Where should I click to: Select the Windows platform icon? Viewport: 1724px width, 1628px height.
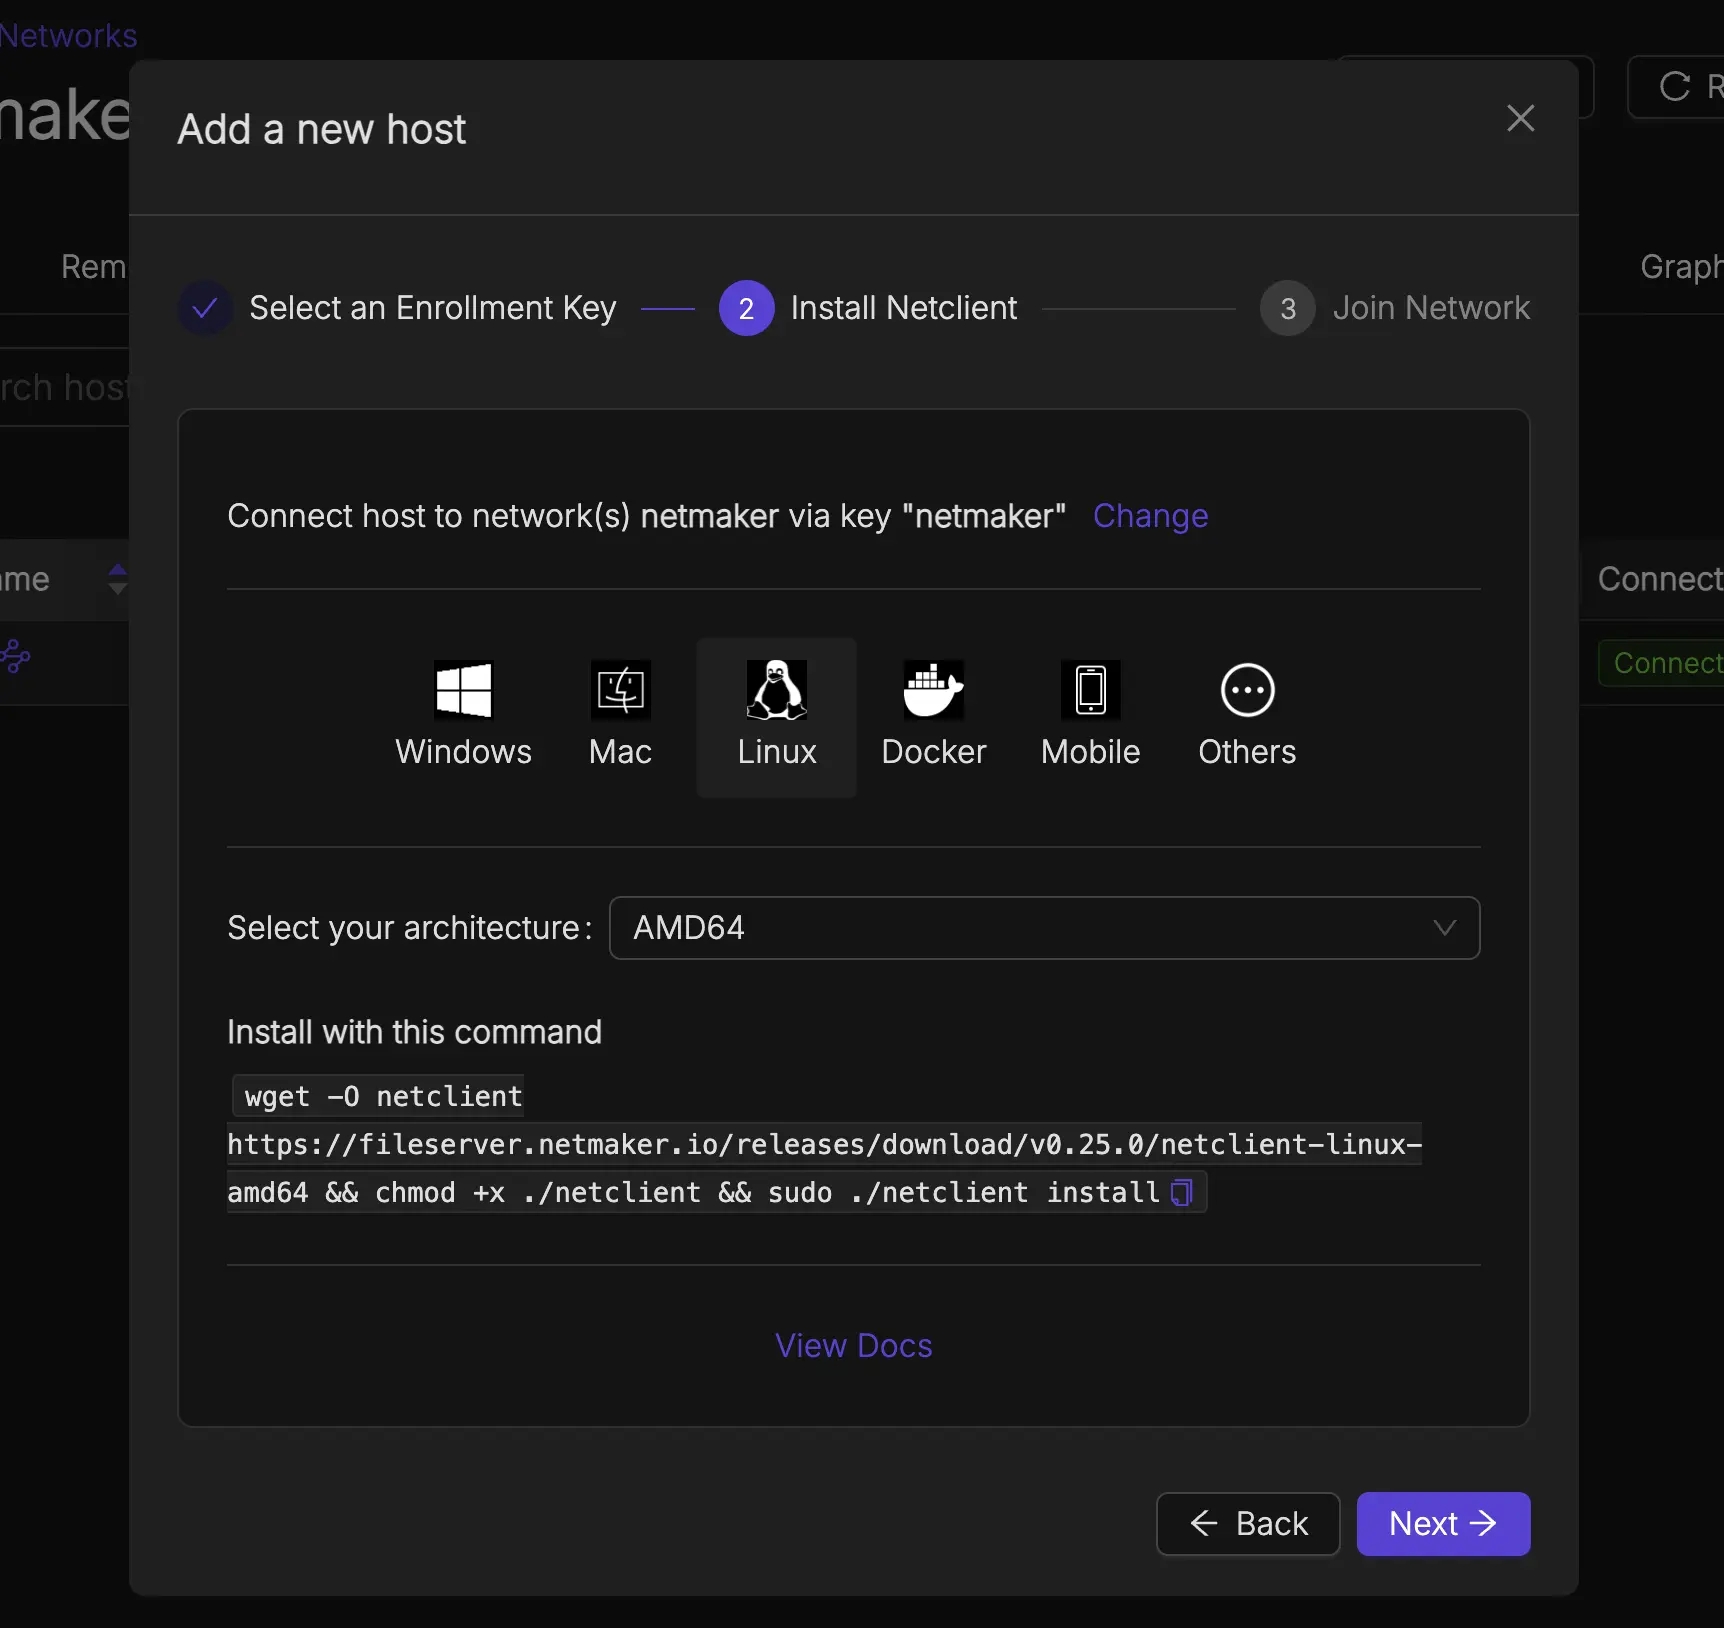coord(463,690)
